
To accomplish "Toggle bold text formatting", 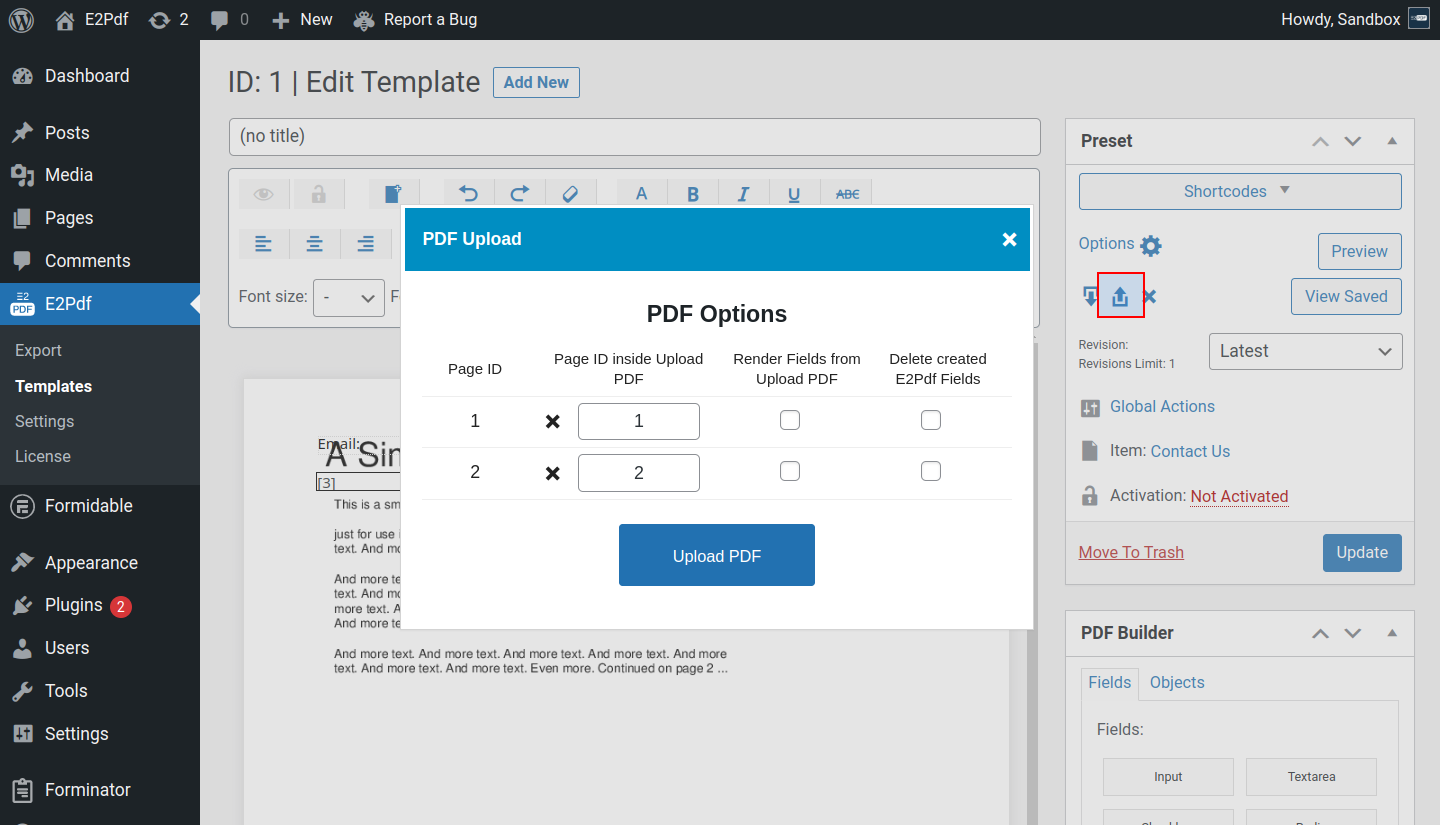I will 692,194.
